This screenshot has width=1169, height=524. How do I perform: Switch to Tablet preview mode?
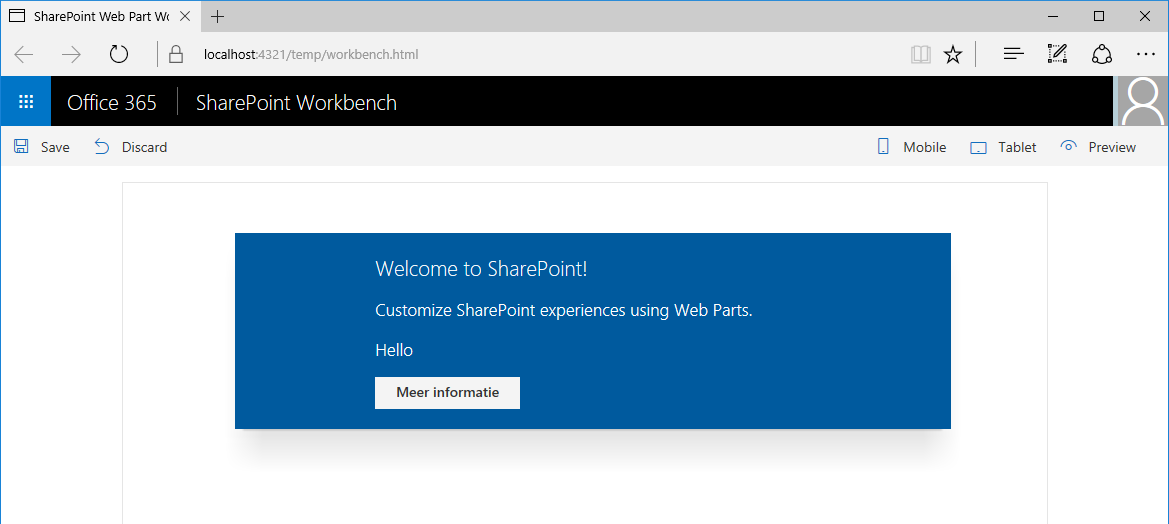[x=1003, y=147]
